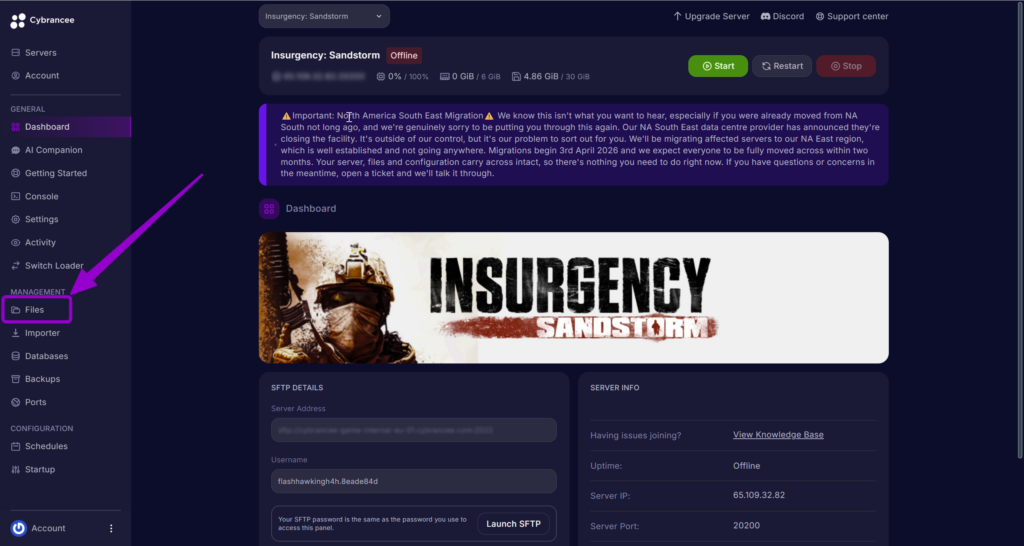
Task: Click the Schedules calendar icon
Action: [16, 446]
